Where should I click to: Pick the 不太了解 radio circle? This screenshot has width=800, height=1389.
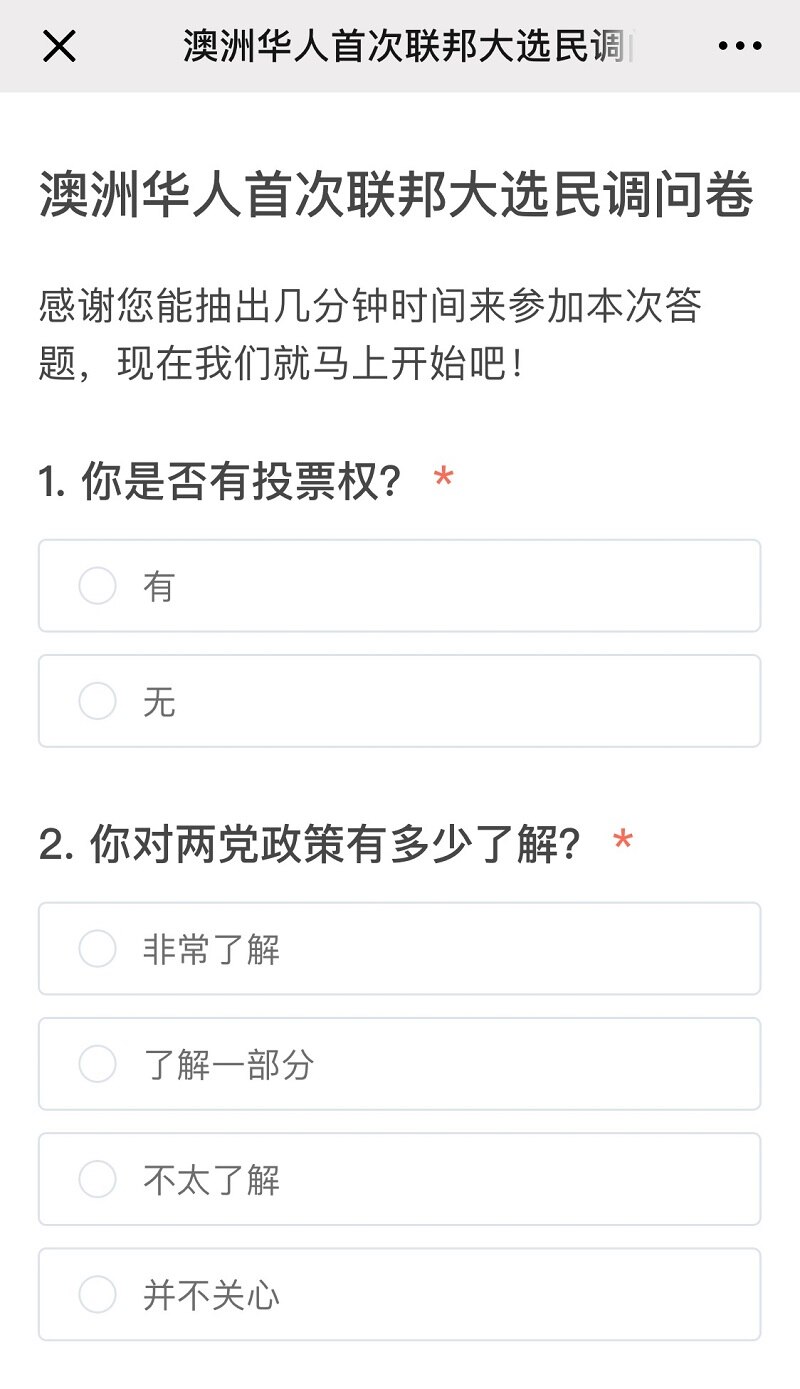tap(98, 1179)
